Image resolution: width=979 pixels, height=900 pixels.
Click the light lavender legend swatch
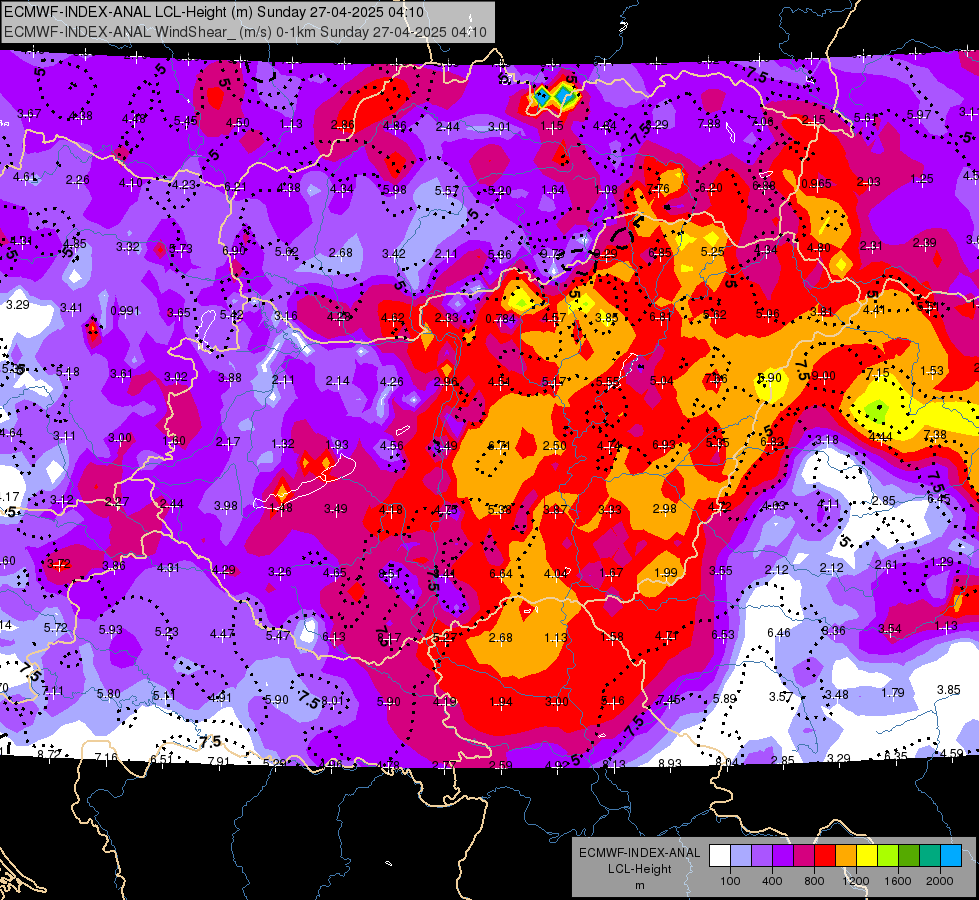741,856
